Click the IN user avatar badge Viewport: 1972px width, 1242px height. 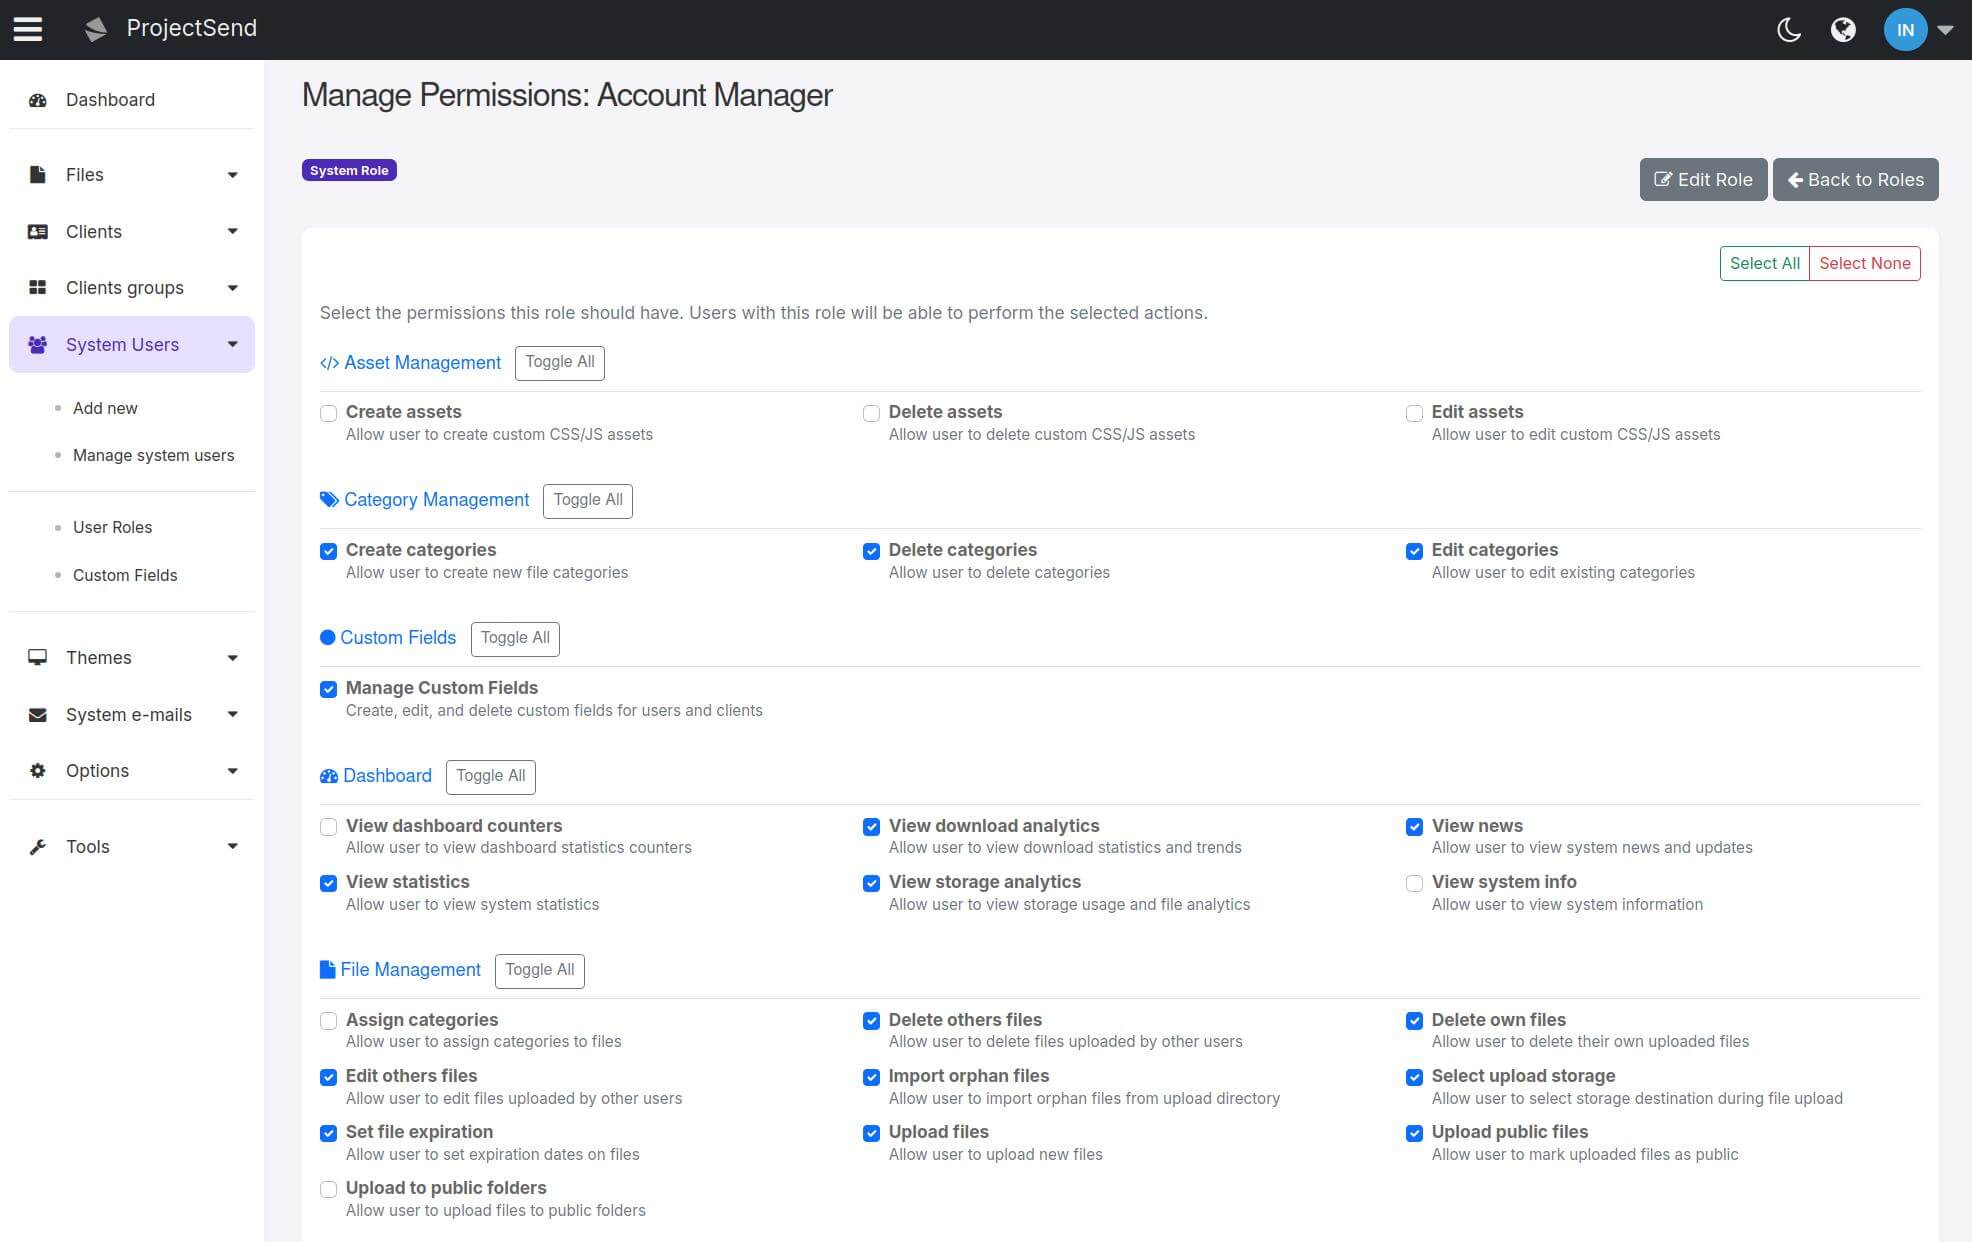(1905, 30)
